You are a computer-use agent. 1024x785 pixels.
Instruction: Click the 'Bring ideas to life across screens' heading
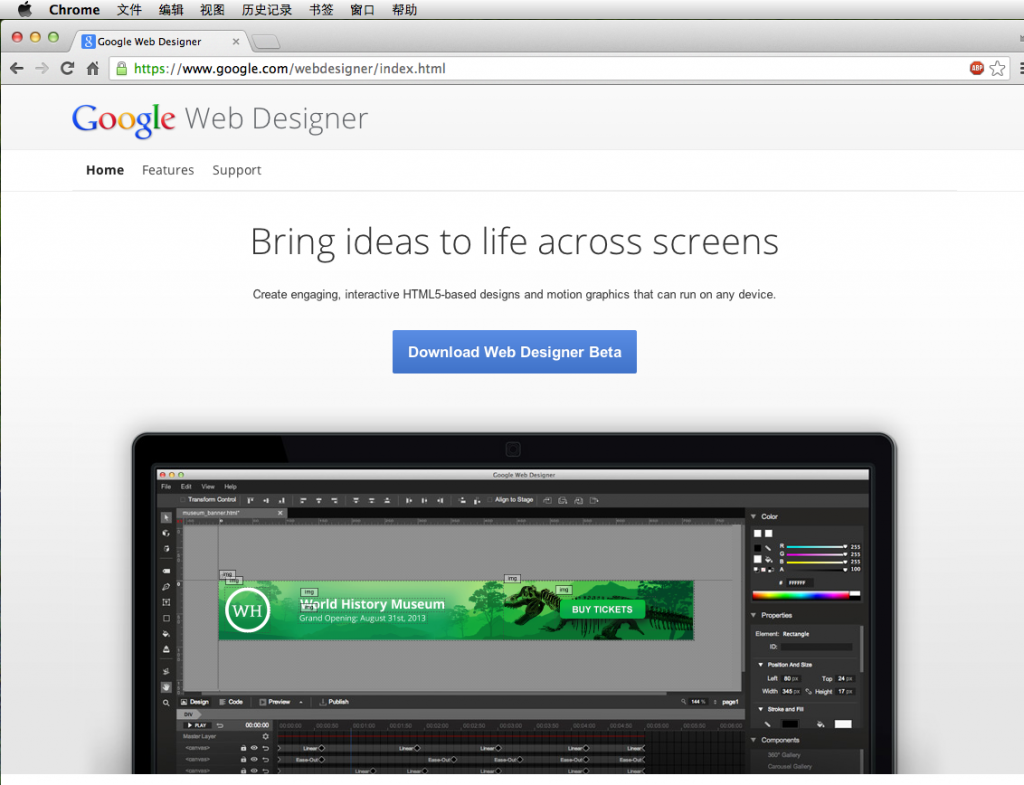(x=515, y=242)
